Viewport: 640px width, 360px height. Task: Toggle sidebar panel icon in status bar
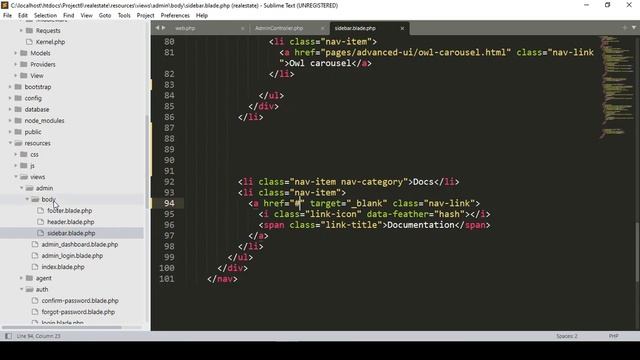pyautogui.click(x=8, y=336)
